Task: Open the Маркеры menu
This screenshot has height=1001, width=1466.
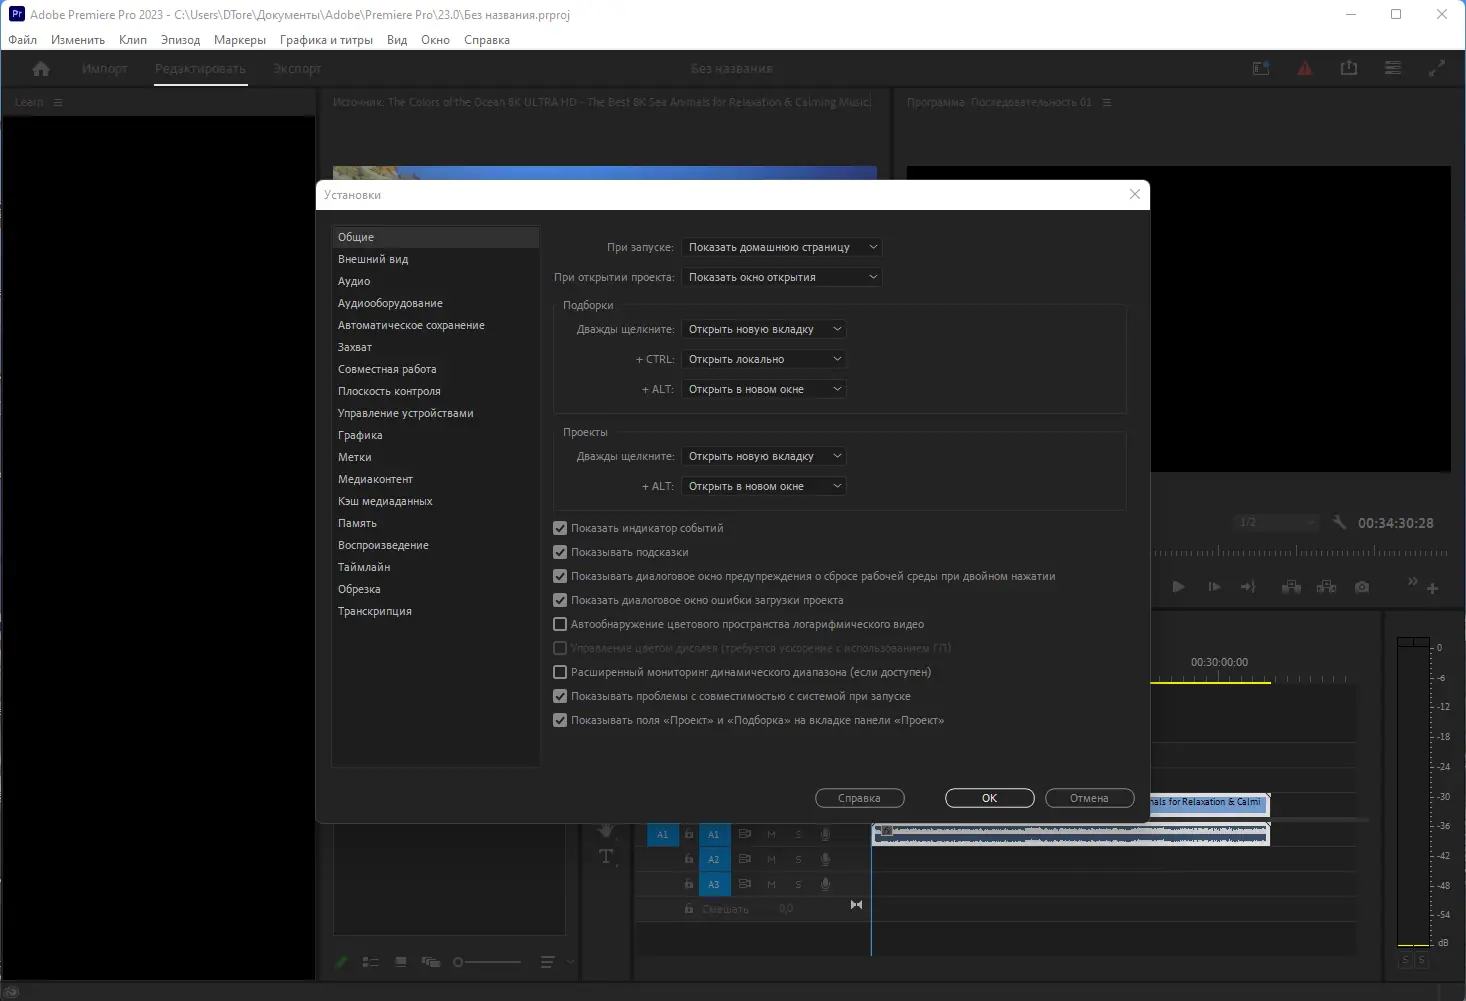Action: pyautogui.click(x=240, y=40)
